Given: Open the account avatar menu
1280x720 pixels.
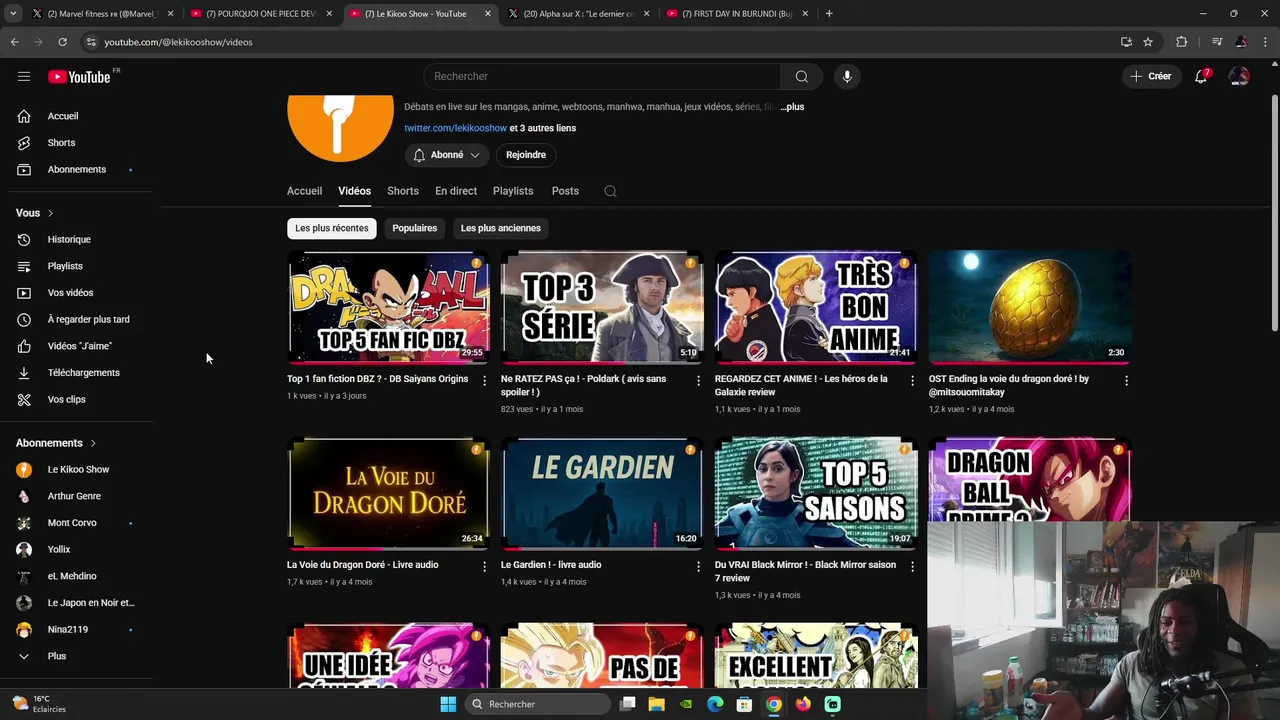Looking at the screenshot, I should coord(1239,76).
